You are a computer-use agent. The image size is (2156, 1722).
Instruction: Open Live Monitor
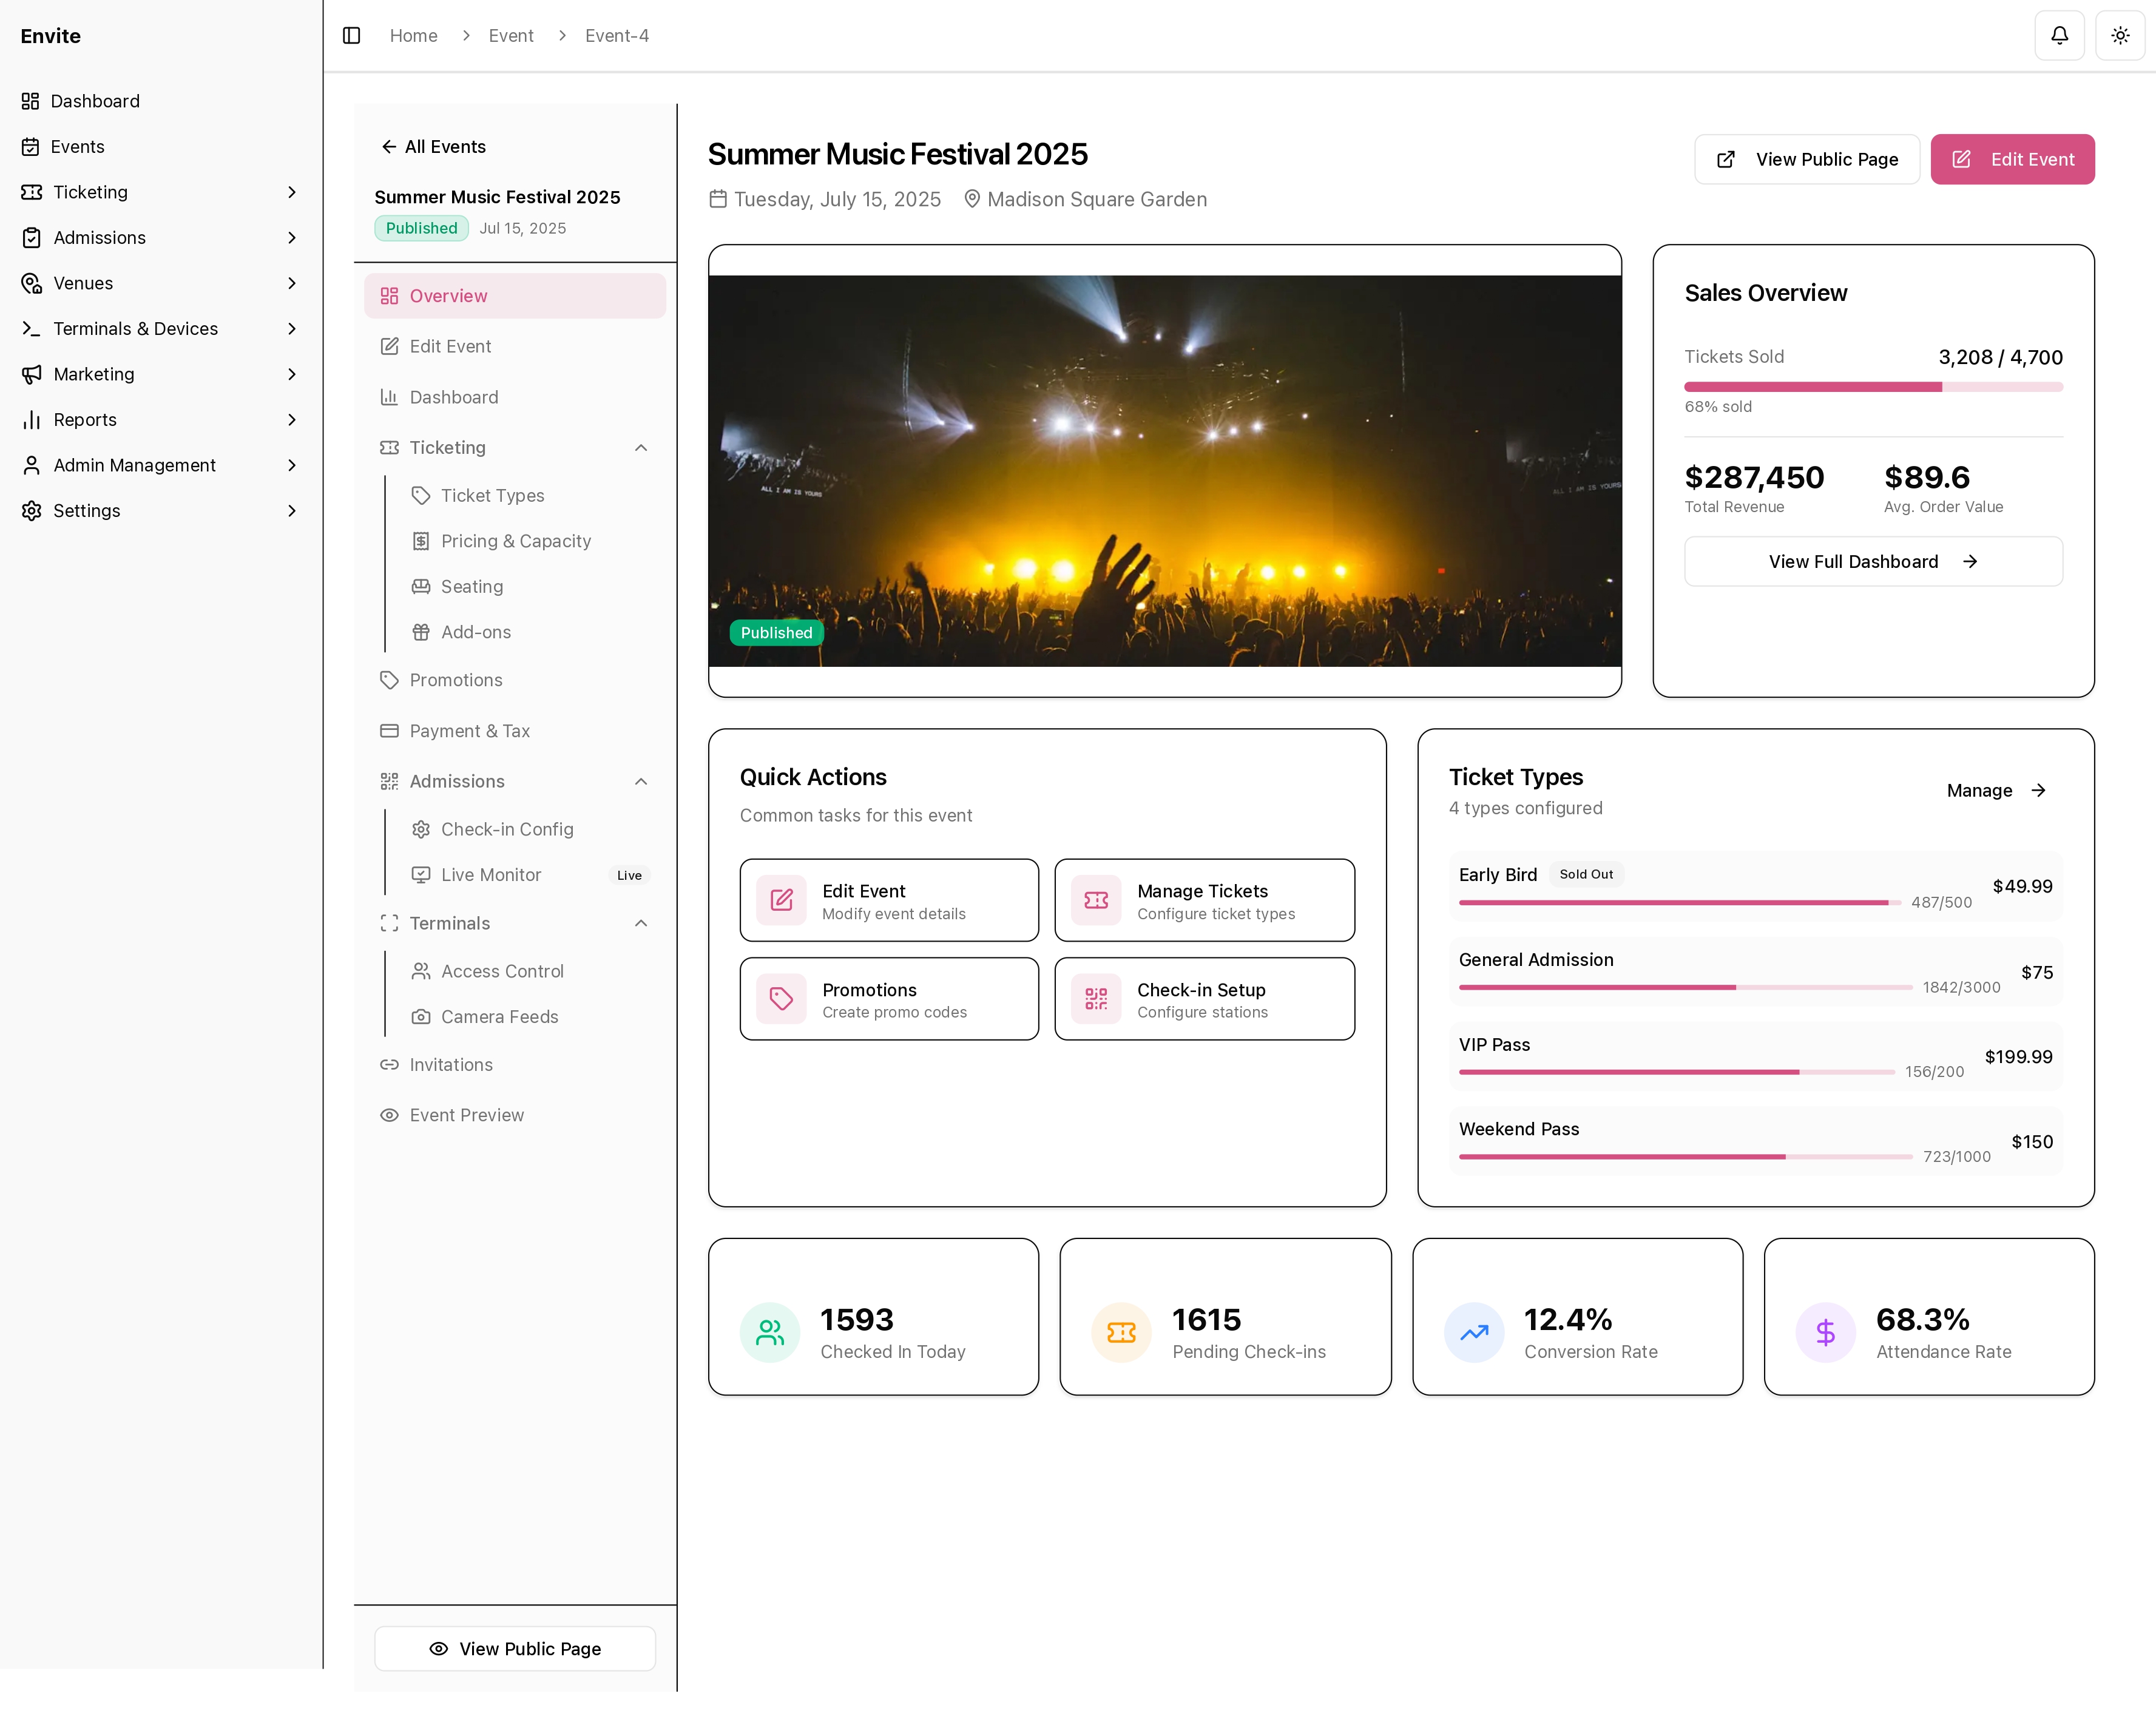tap(531, 875)
